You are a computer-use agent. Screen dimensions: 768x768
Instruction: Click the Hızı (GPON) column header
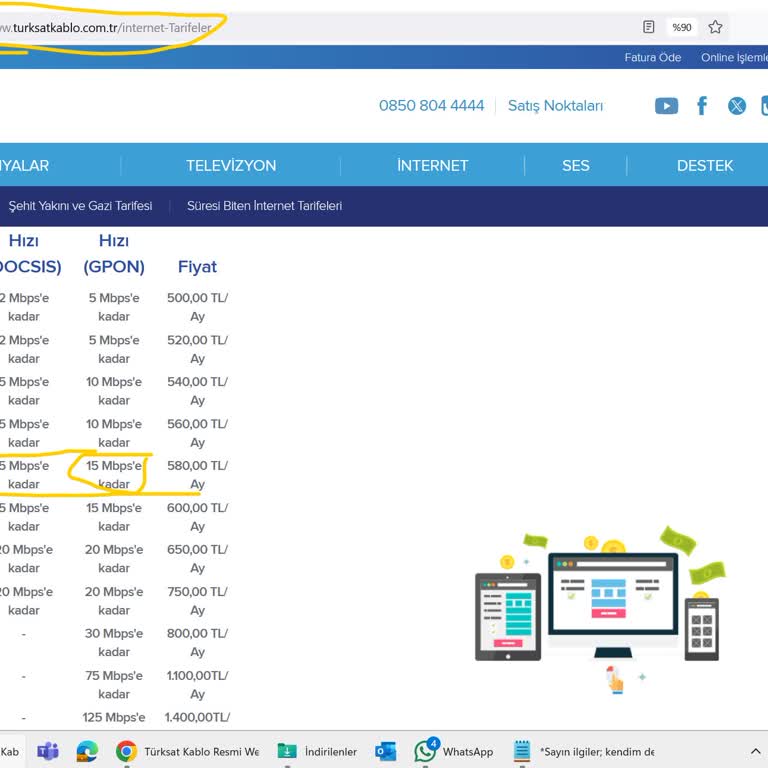(x=114, y=254)
